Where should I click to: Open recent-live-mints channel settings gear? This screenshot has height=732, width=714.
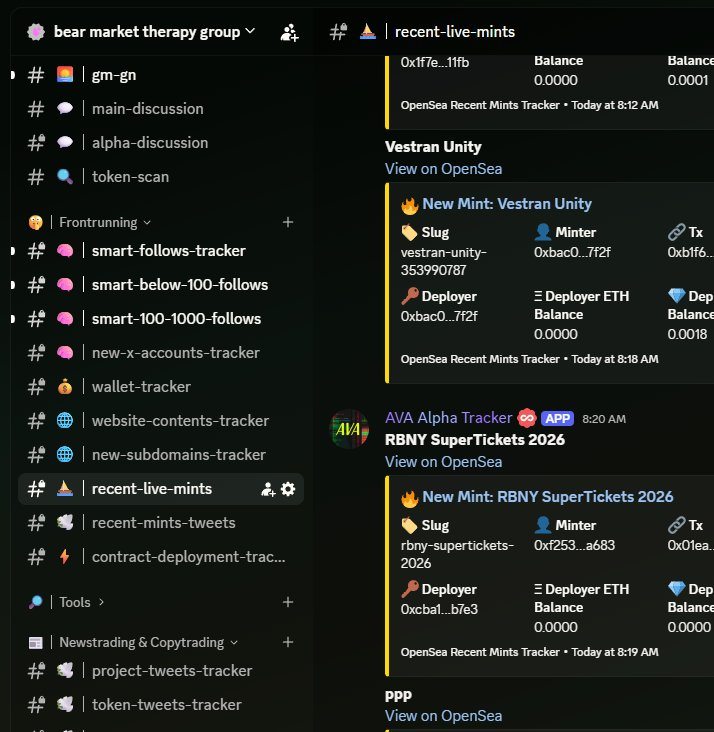click(288, 489)
